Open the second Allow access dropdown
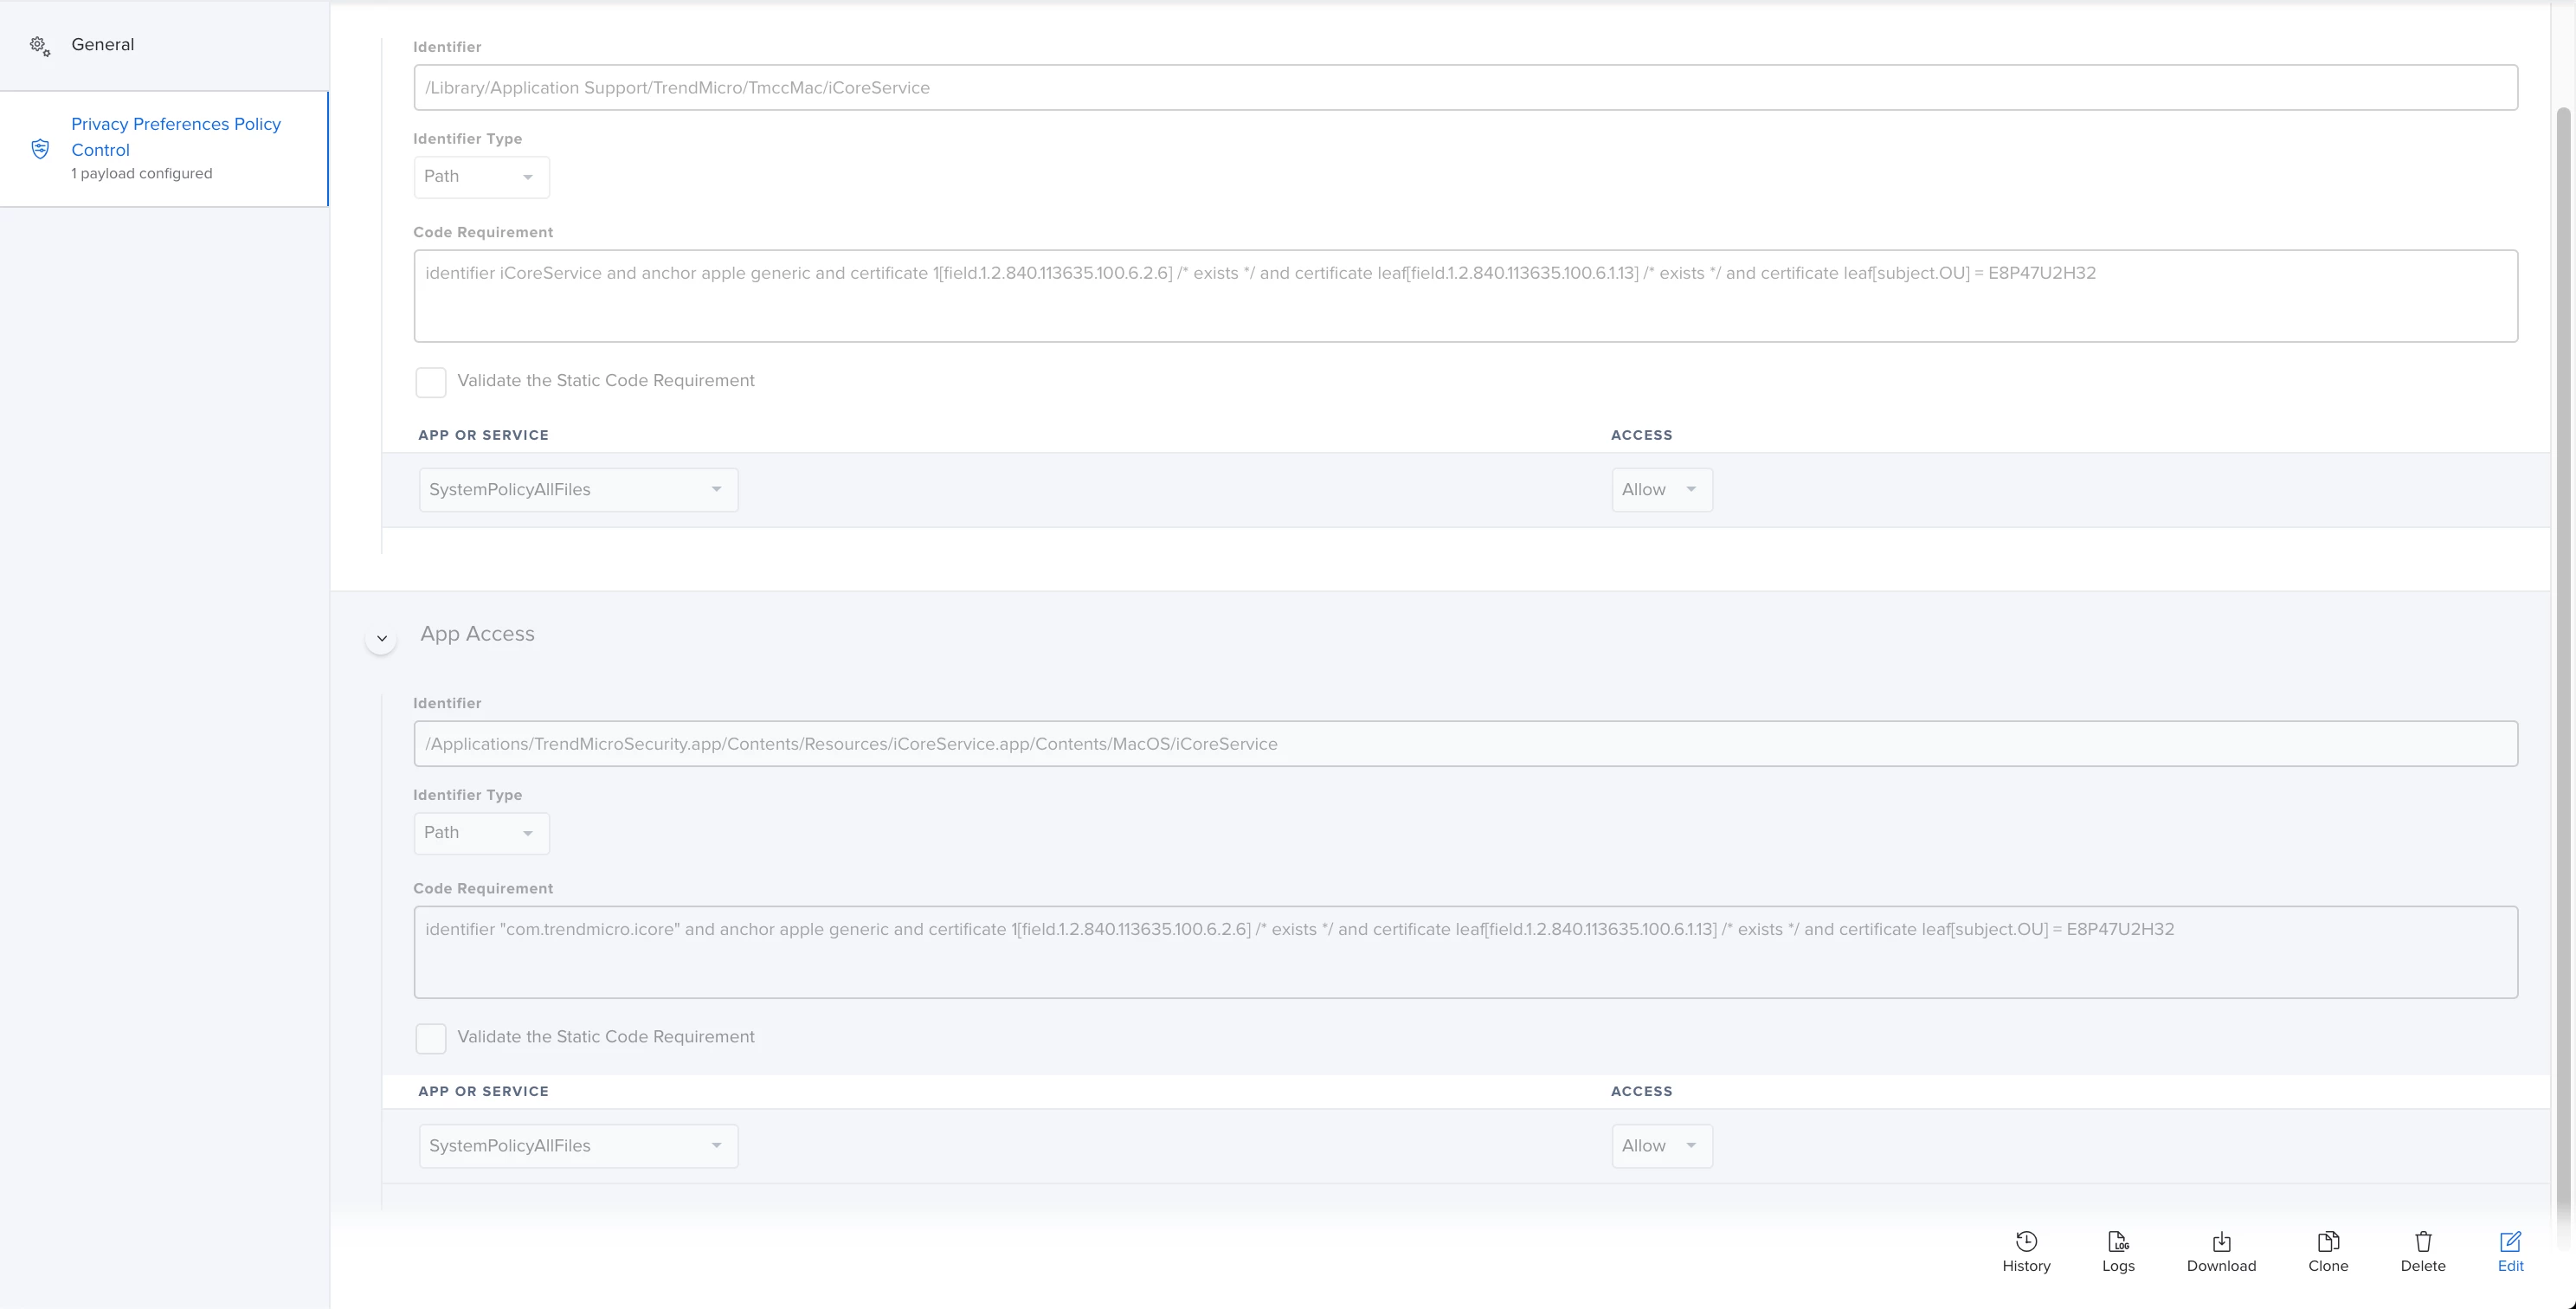This screenshot has height=1309, width=2576. [1661, 1146]
